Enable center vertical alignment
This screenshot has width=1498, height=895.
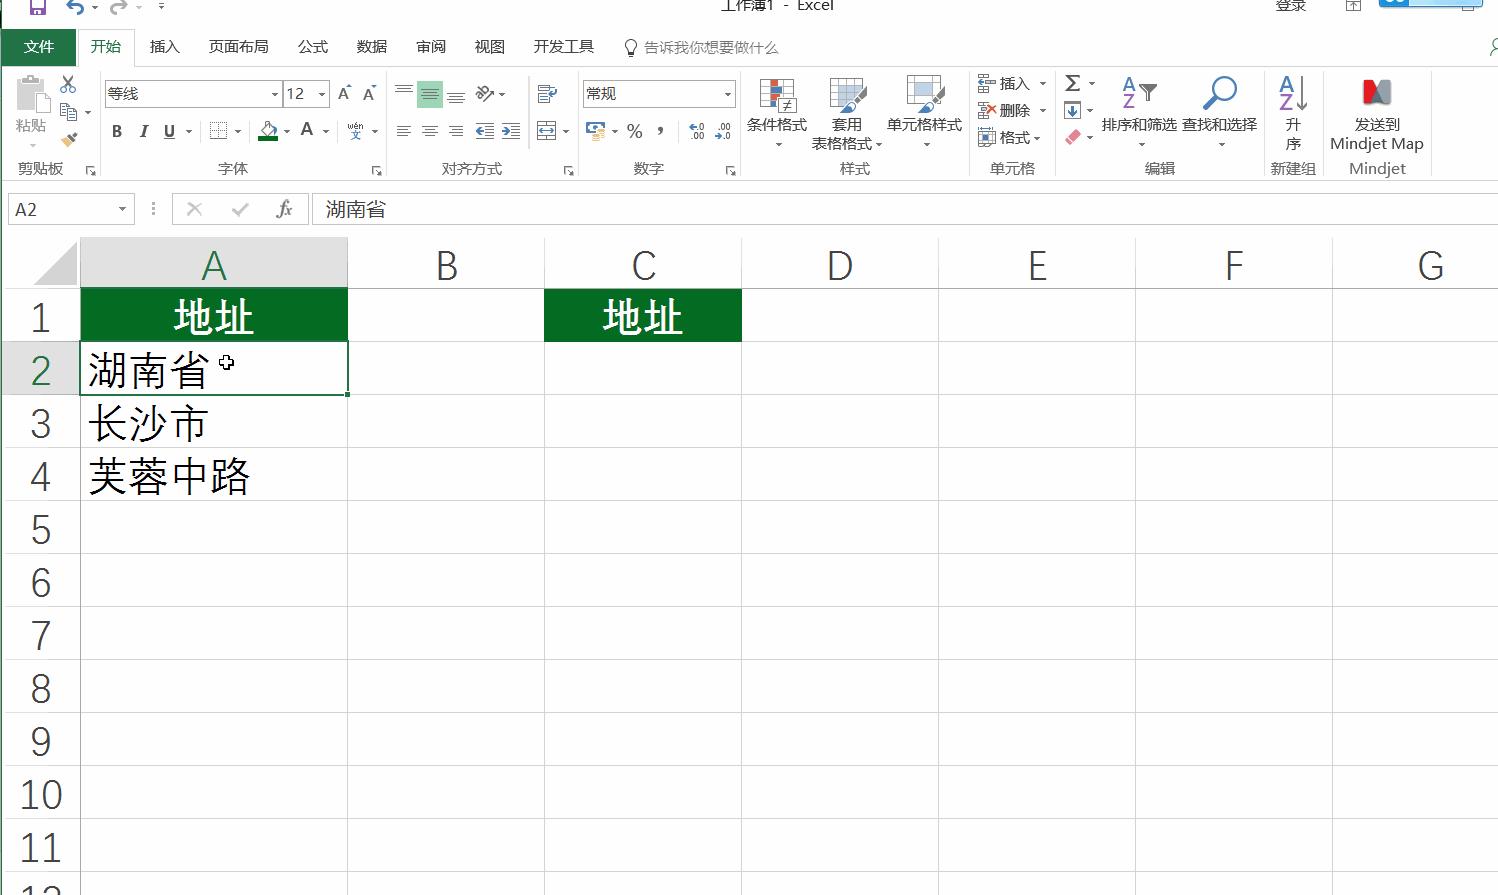pos(429,93)
